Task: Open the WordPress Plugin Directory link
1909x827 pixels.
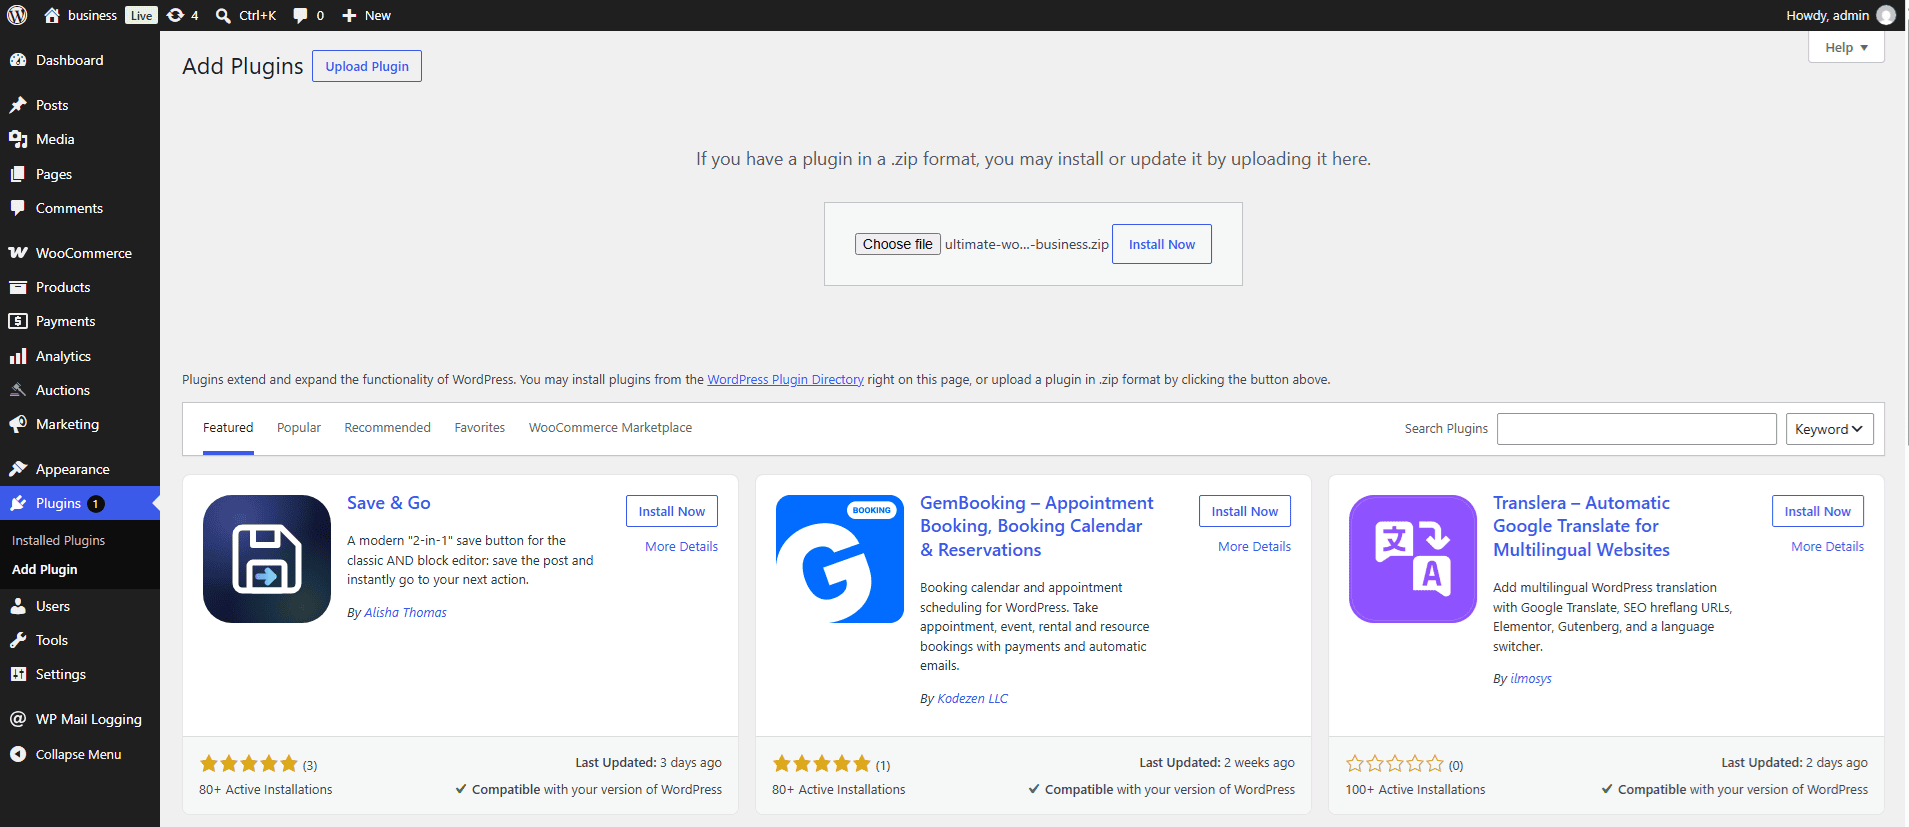Action: tap(785, 380)
